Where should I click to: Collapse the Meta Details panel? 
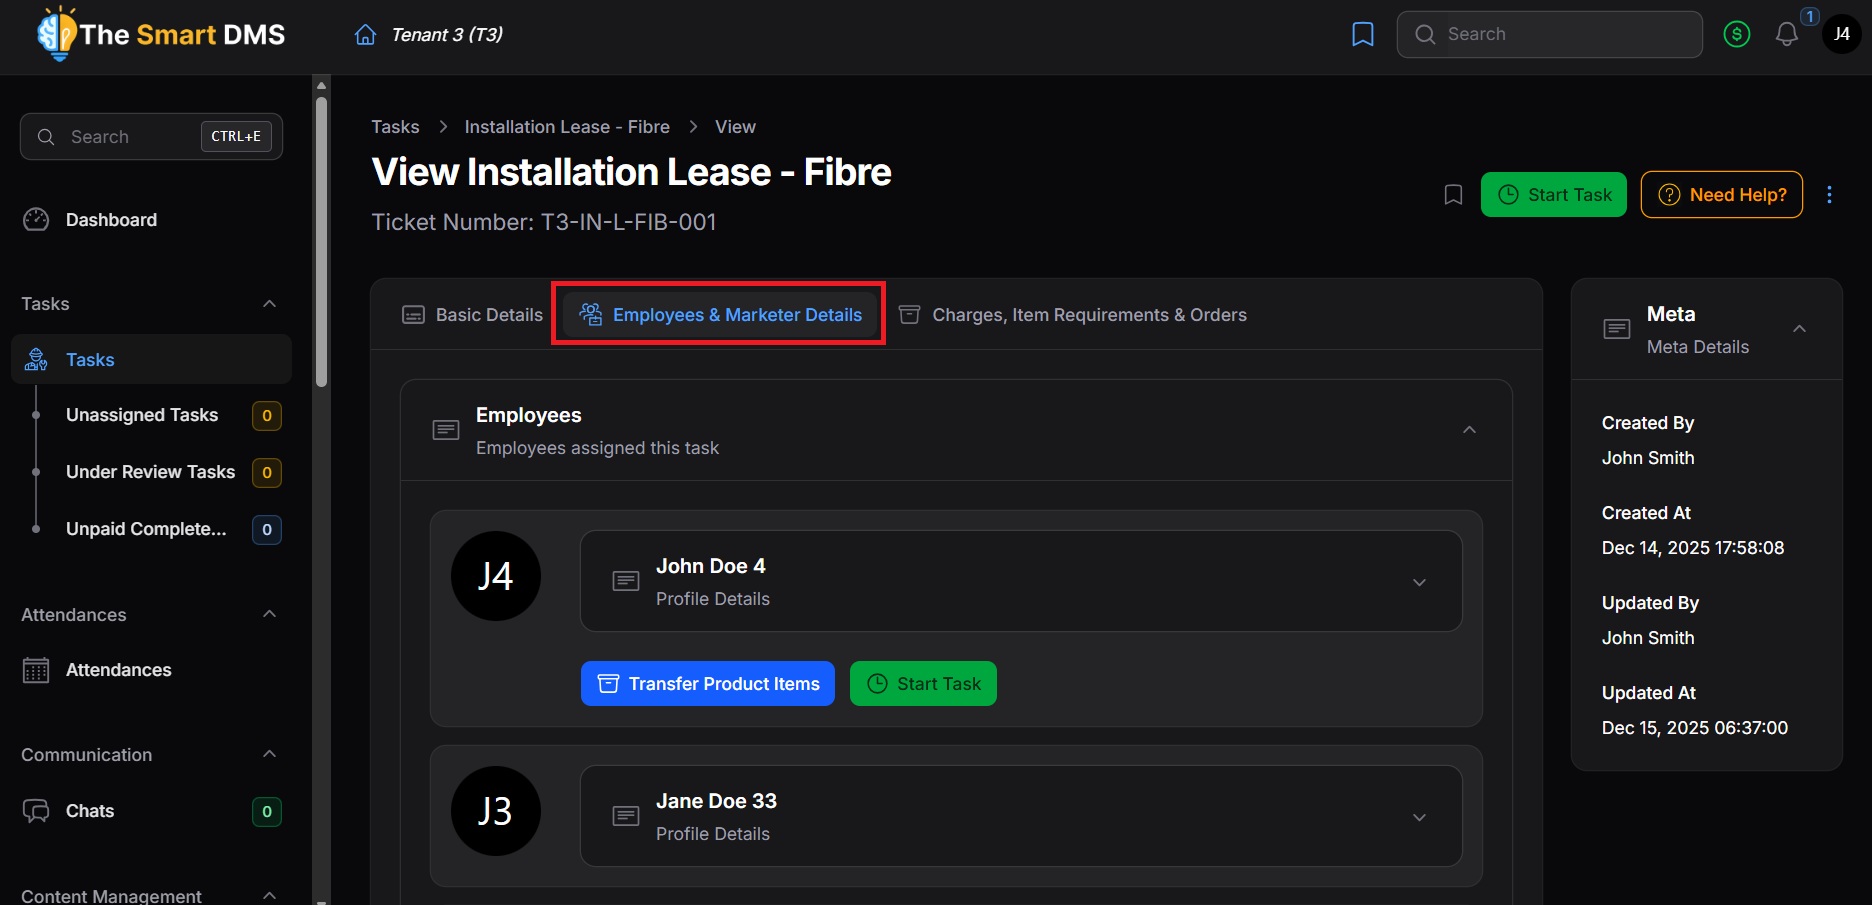coord(1798,328)
